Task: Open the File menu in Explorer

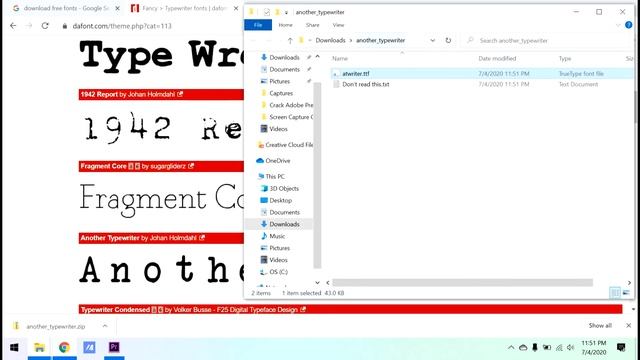Action: (258, 25)
